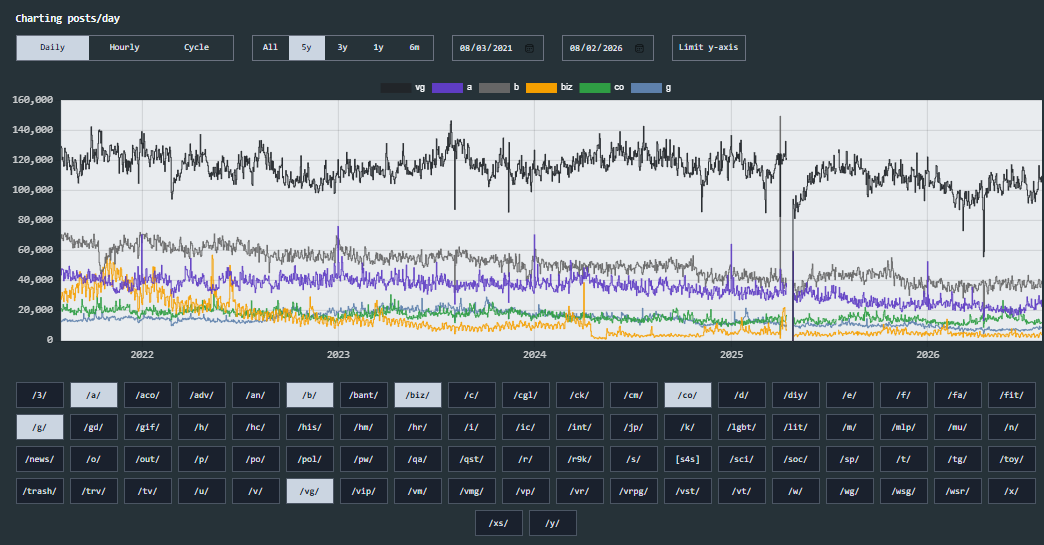
Task: Add the /vt/ board to chart
Action: 742,491
